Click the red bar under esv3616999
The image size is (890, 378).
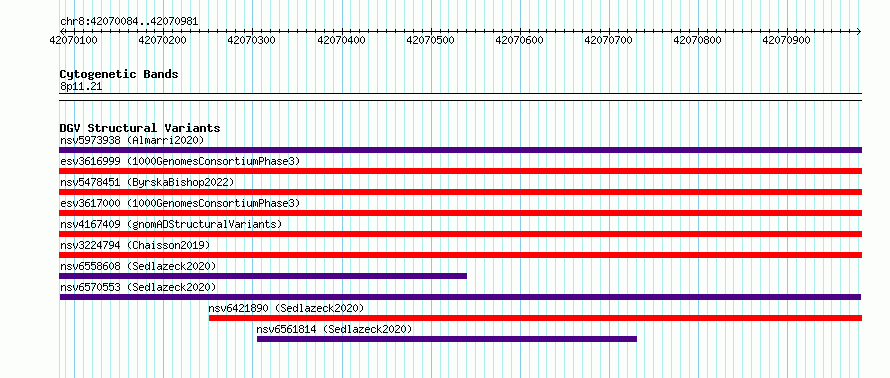(460, 171)
